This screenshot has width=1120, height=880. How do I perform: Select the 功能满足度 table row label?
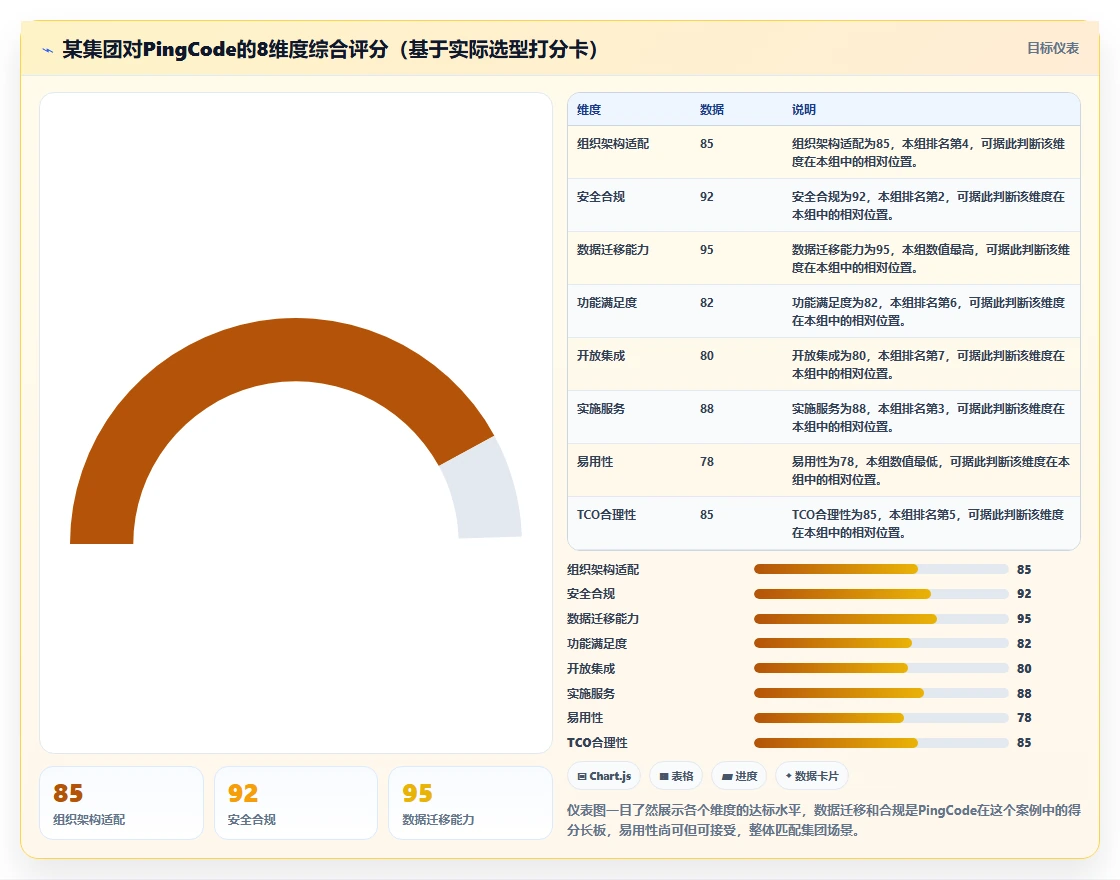(606, 302)
